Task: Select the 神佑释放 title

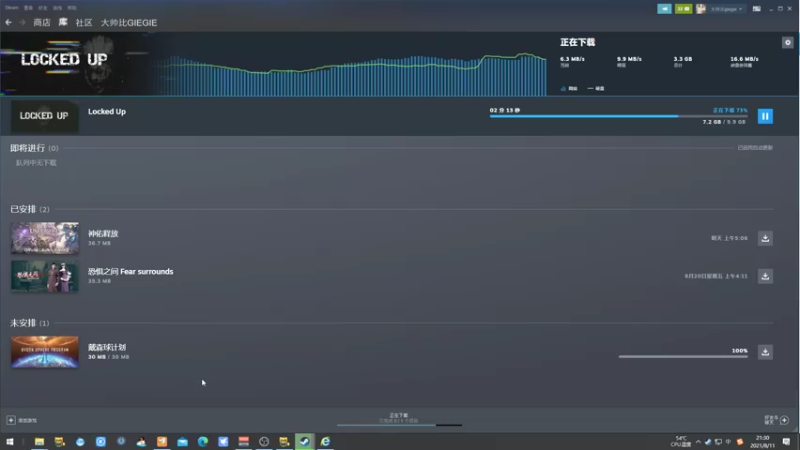Action: (103, 233)
